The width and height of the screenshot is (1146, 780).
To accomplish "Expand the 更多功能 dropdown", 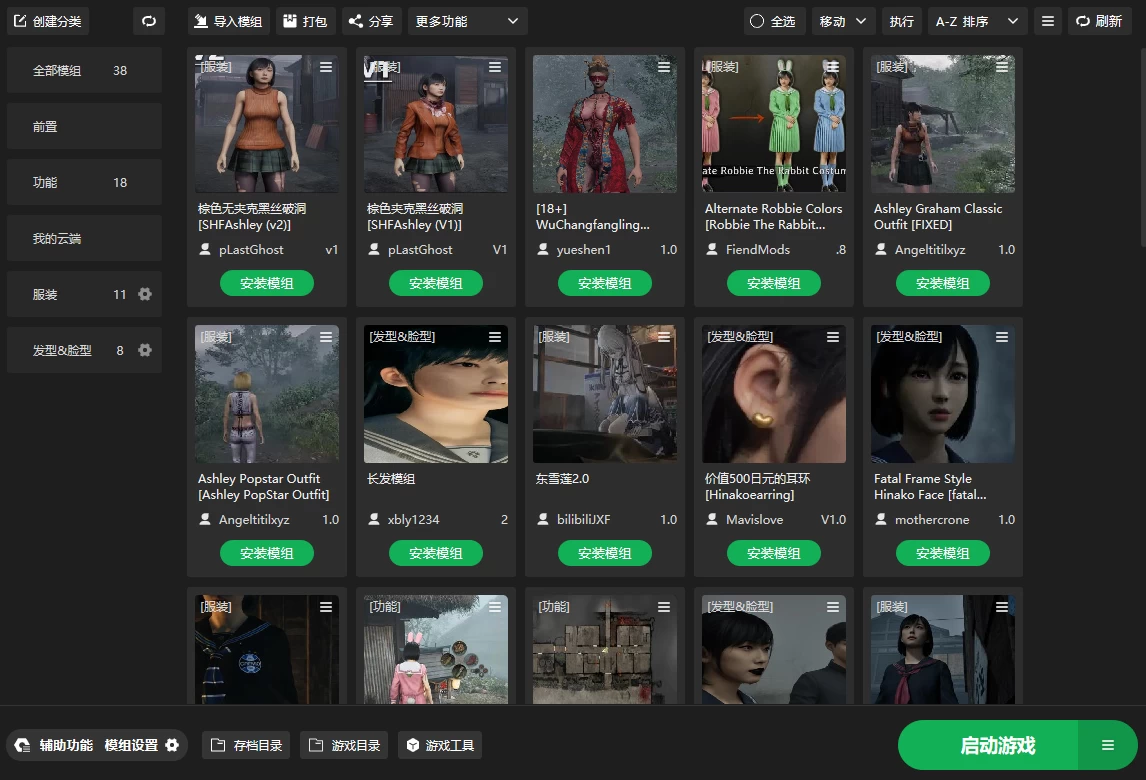I will 467,21.
